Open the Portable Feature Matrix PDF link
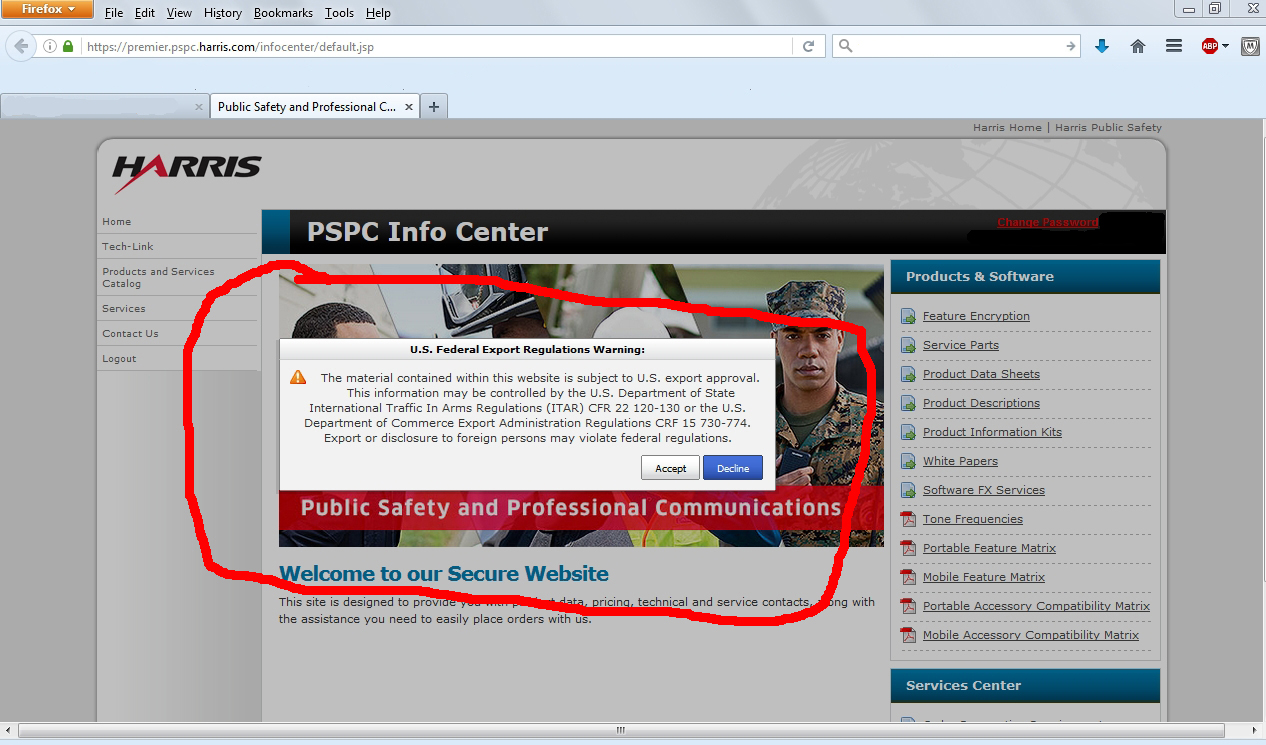Screen dimensions: 1266x745 coord(989,548)
